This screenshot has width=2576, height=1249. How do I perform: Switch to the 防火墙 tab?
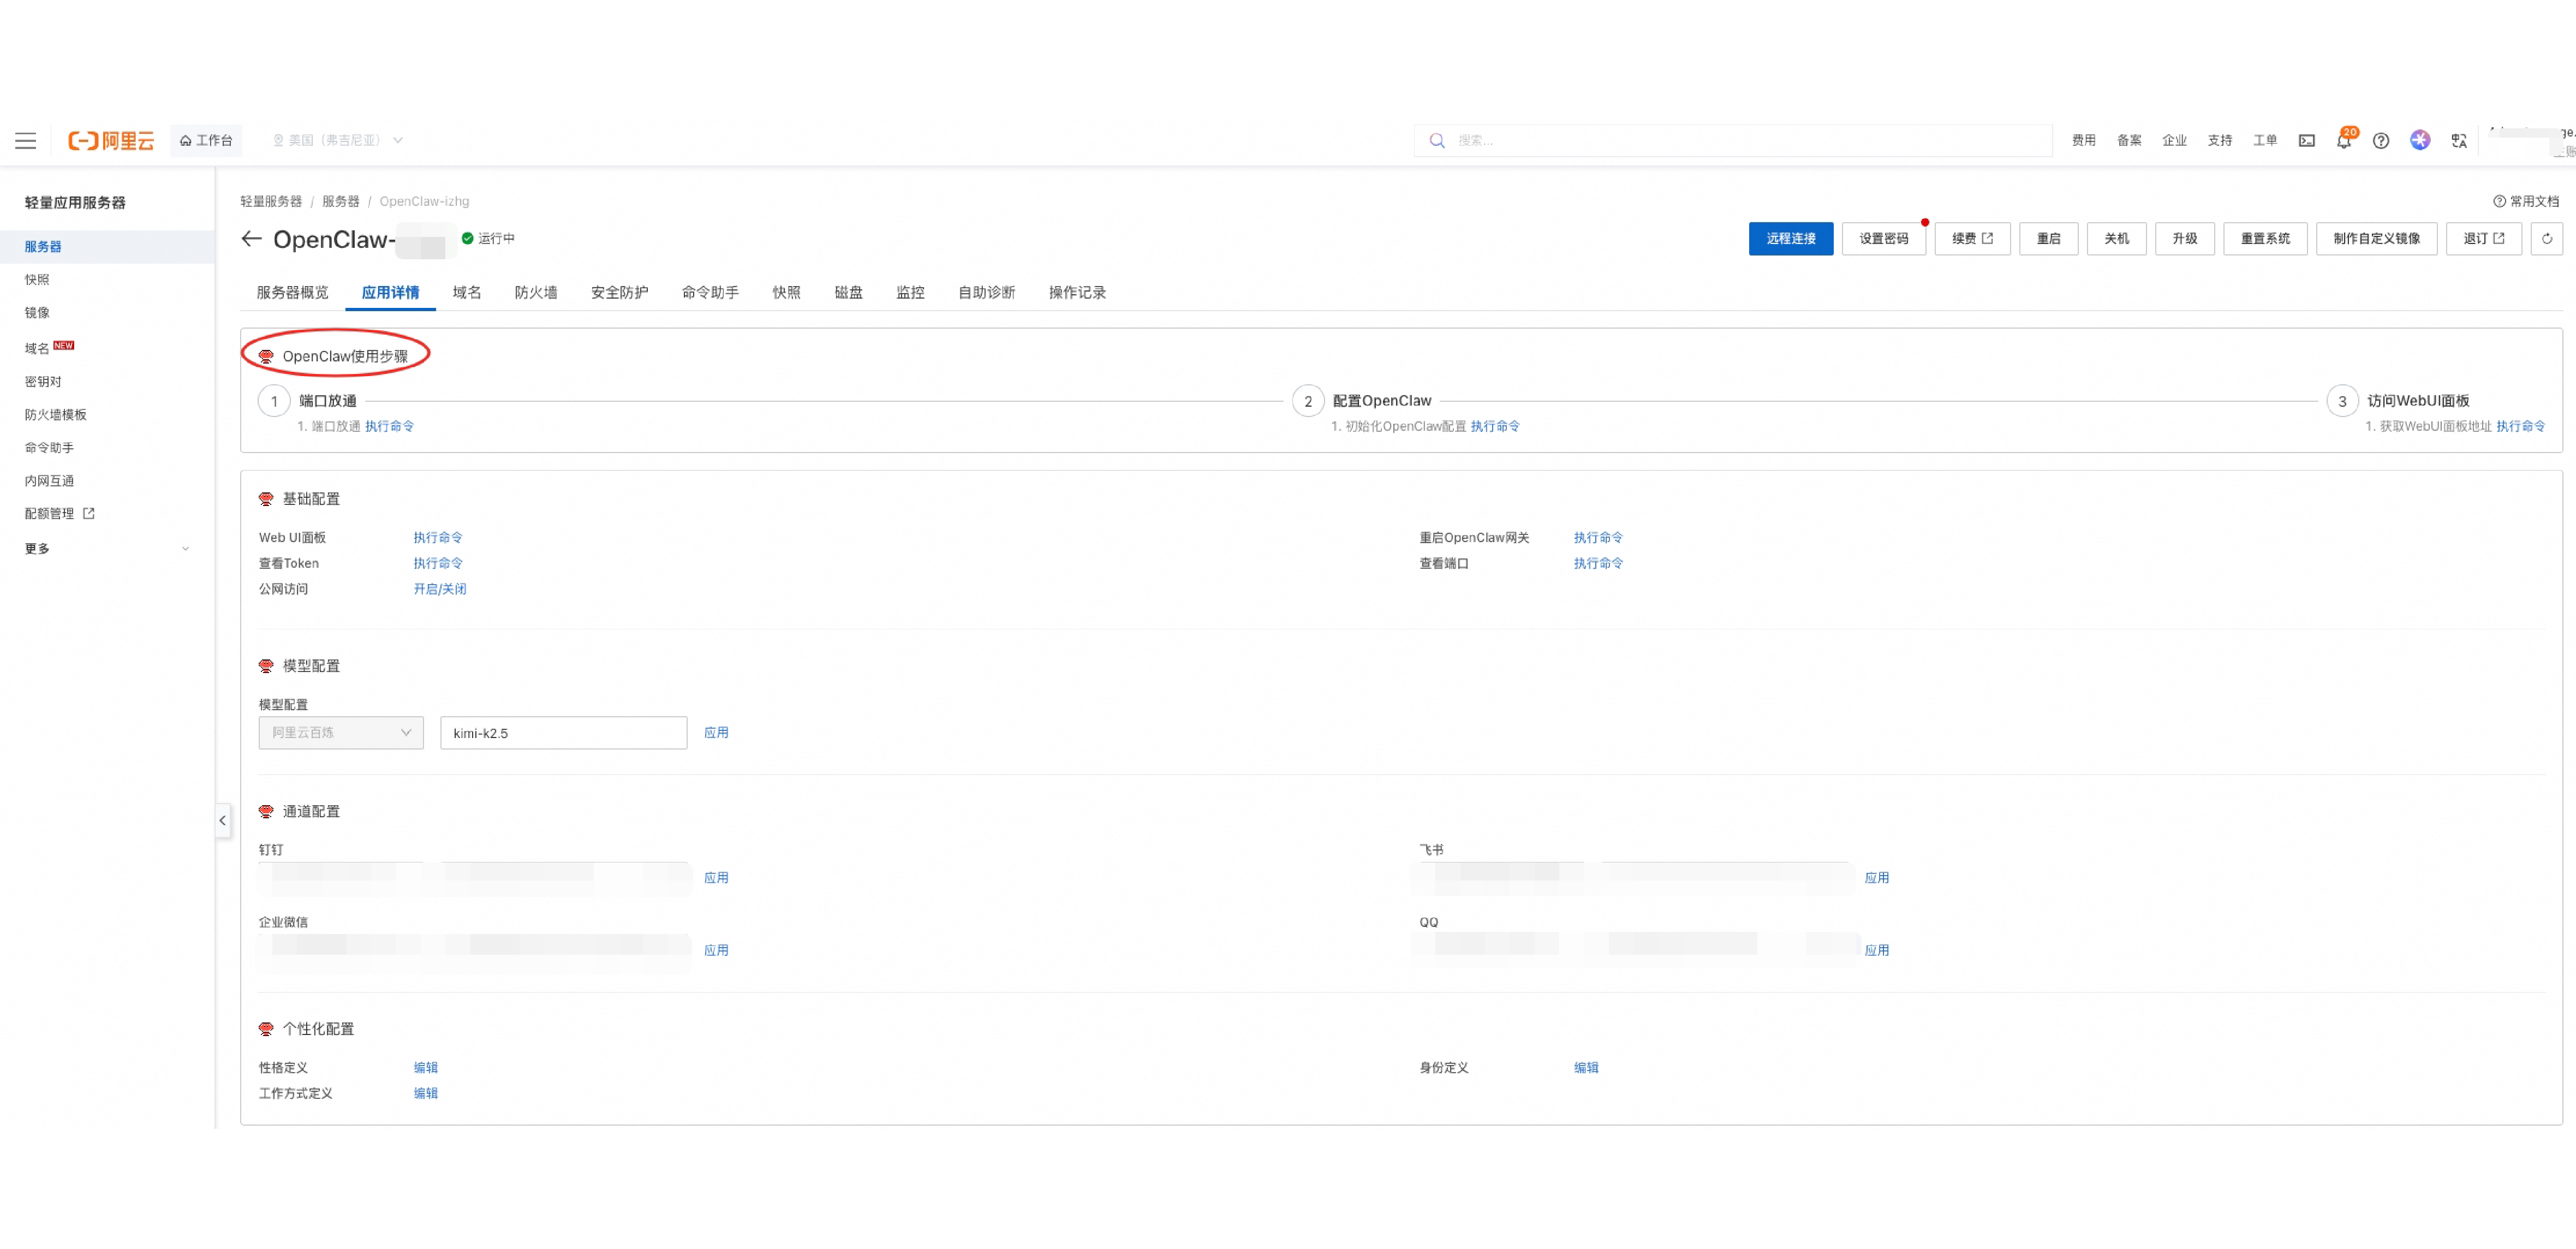536,293
